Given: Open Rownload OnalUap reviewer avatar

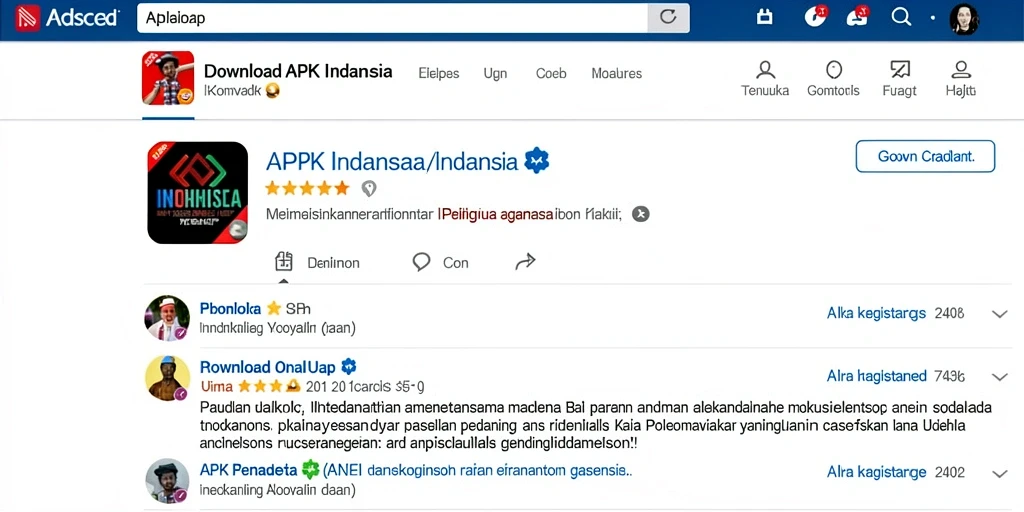Looking at the screenshot, I should (167, 378).
